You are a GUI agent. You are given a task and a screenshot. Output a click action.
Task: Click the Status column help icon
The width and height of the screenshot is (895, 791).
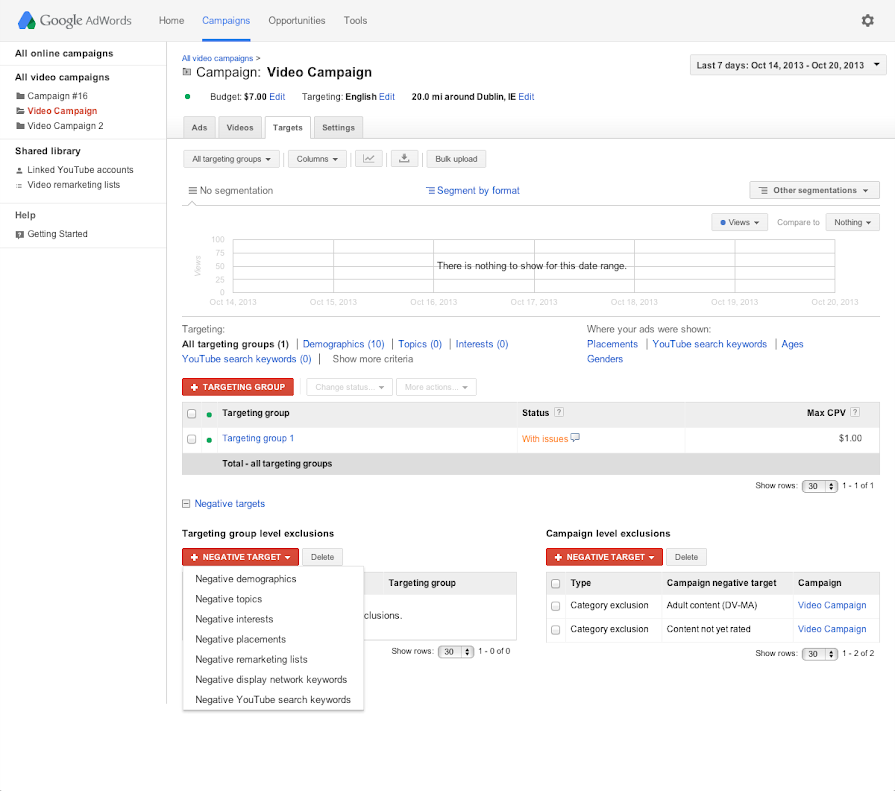pos(559,412)
